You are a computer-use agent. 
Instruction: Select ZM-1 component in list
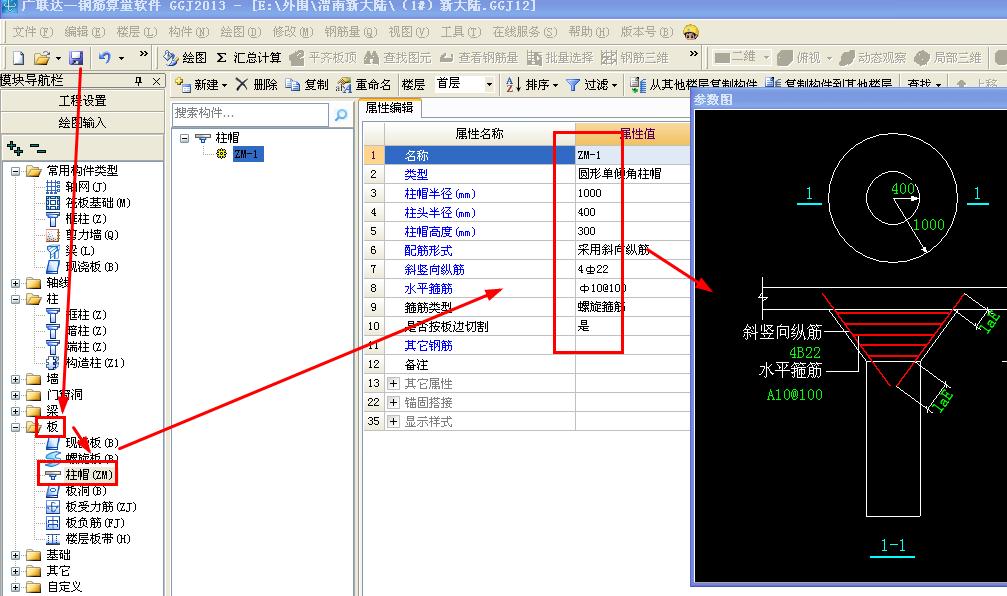(247, 153)
